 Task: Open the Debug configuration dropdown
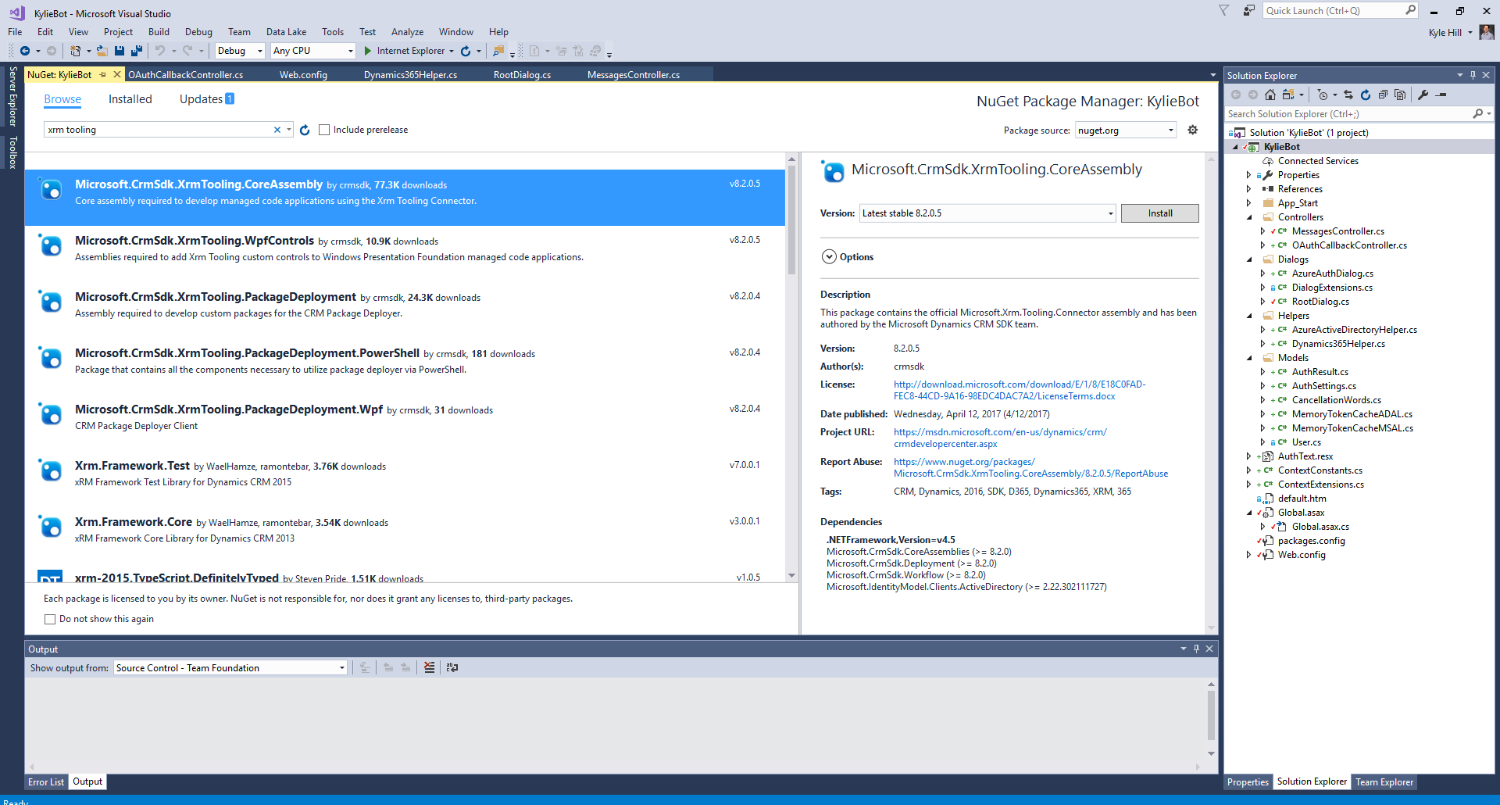click(241, 50)
